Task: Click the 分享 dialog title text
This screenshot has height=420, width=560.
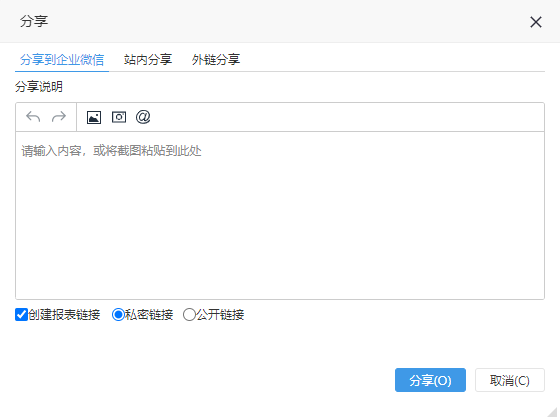Action: pos(34,21)
